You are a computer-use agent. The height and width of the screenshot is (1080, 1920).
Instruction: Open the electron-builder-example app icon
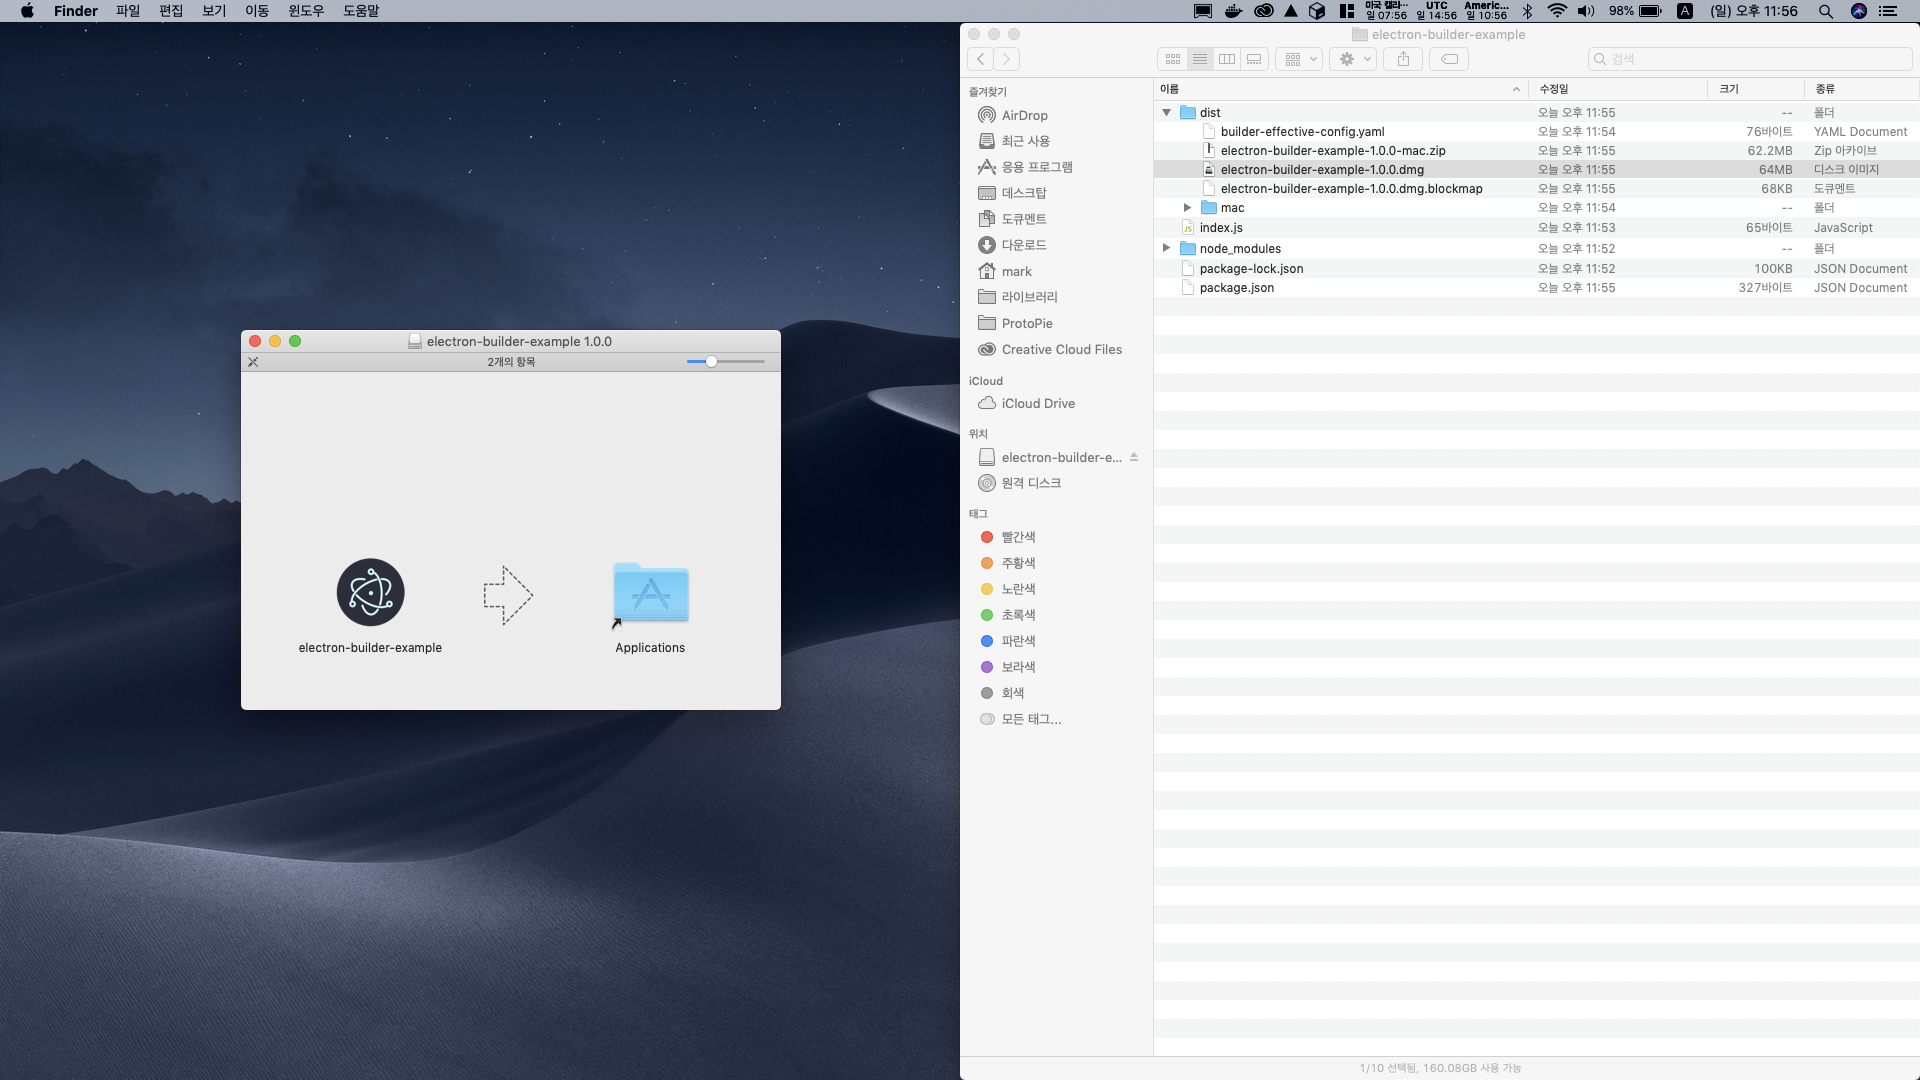(x=370, y=592)
